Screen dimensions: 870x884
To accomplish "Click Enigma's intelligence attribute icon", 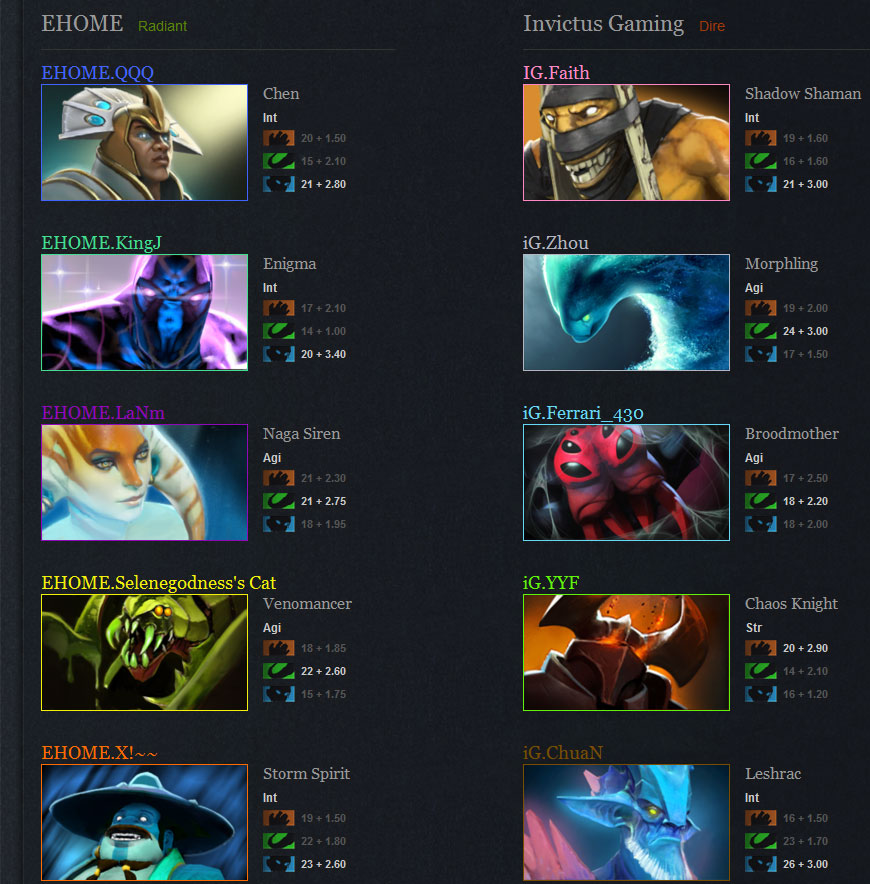I will pos(279,354).
